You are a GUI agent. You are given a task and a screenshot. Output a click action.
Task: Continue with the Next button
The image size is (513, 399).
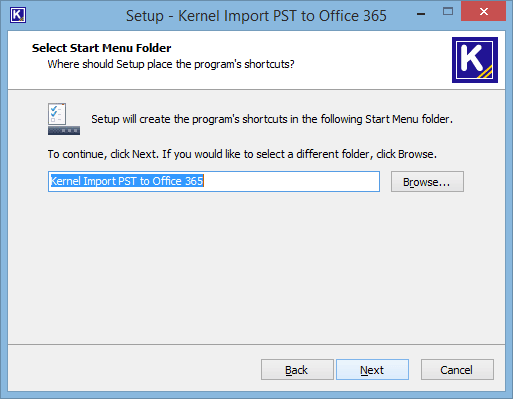coord(372,369)
